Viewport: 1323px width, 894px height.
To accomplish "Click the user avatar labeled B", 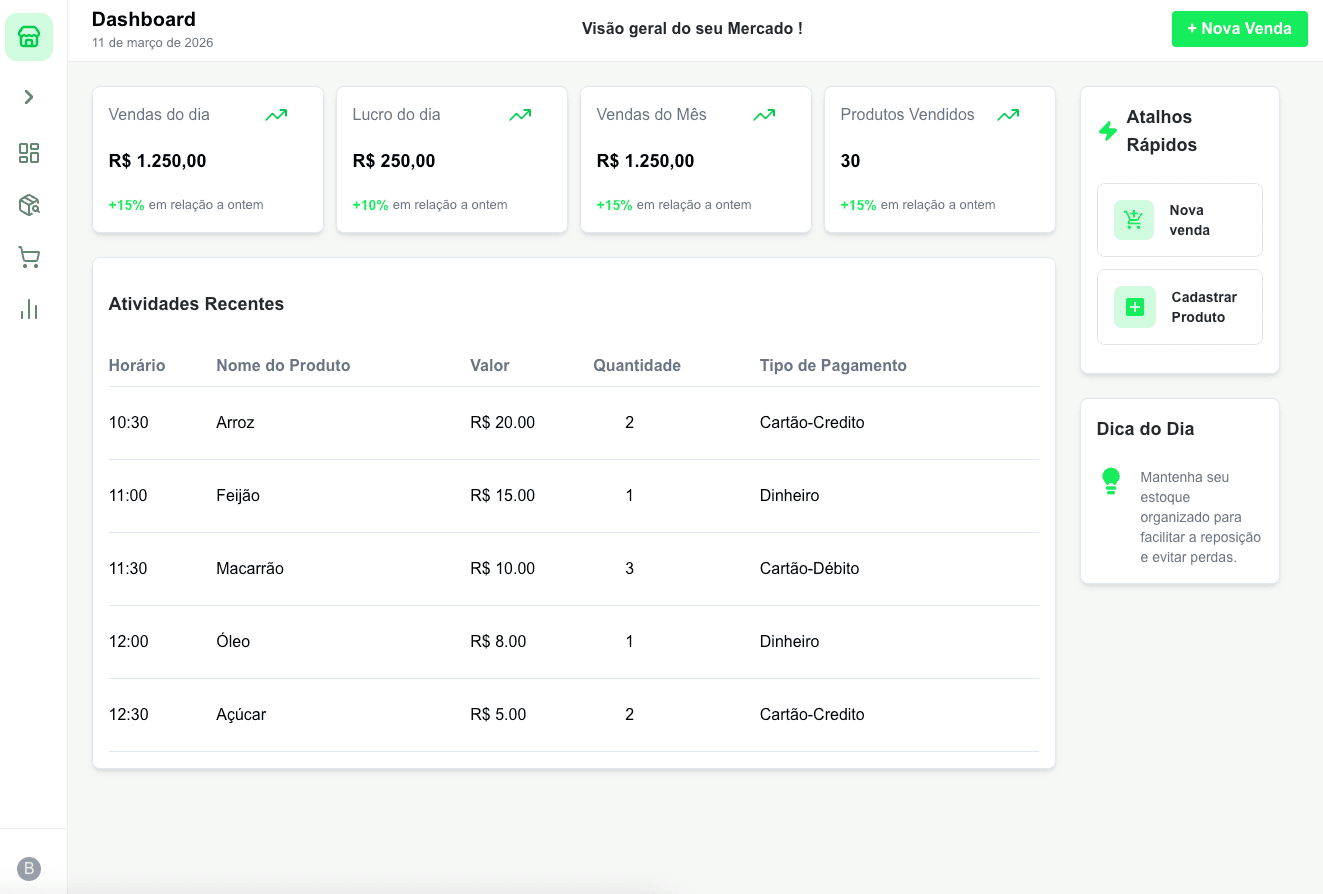I will [29, 868].
